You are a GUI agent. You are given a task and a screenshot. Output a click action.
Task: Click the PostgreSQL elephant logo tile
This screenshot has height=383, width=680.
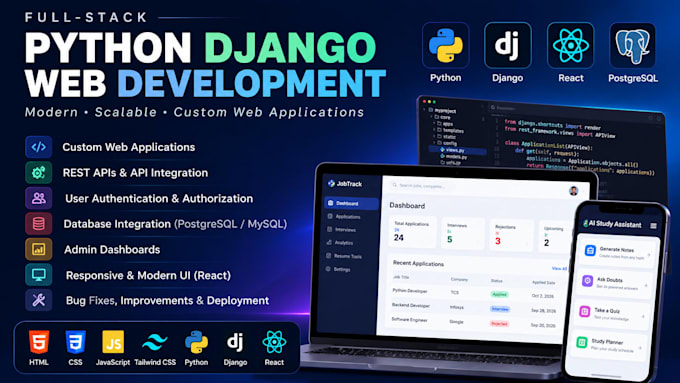click(x=632, y=46)
